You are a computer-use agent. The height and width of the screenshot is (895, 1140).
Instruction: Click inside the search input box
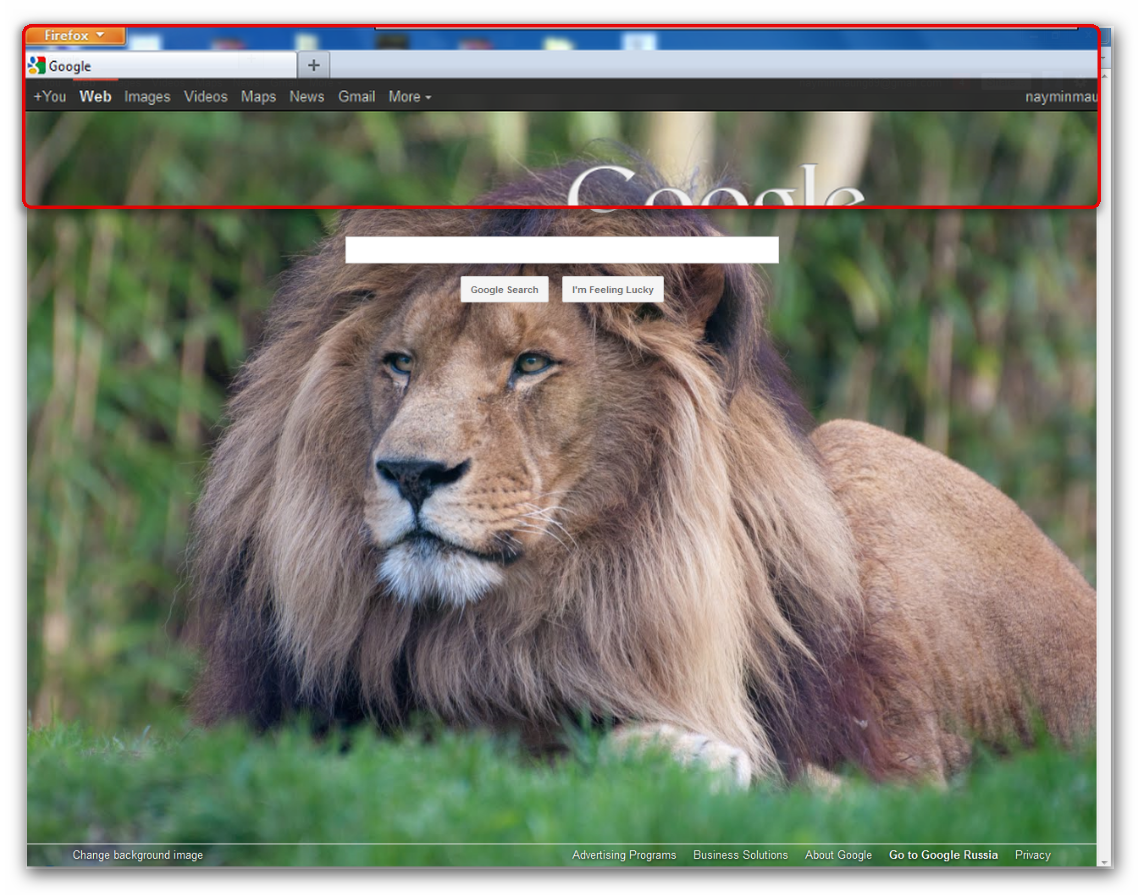(x=562, y=249)
